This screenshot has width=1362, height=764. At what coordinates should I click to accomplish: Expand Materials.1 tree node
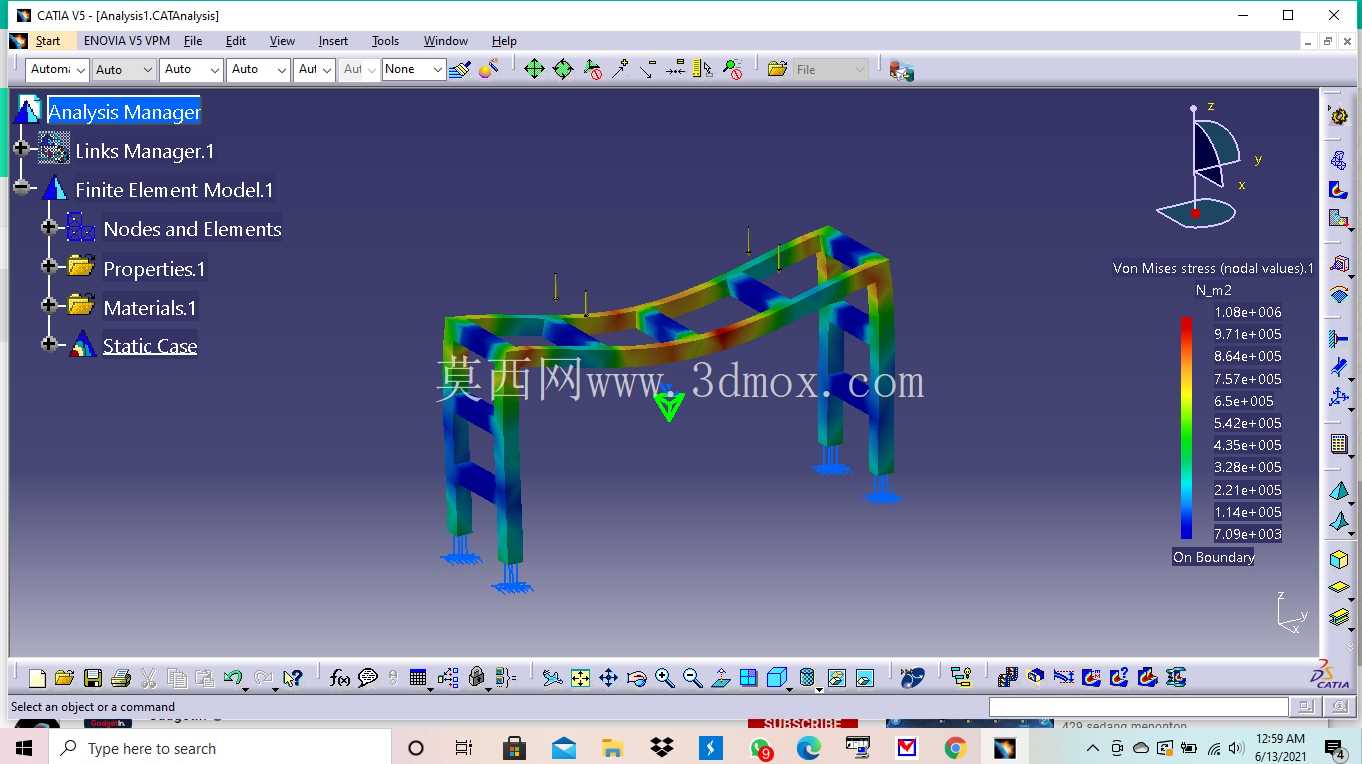tap(49, 305)
